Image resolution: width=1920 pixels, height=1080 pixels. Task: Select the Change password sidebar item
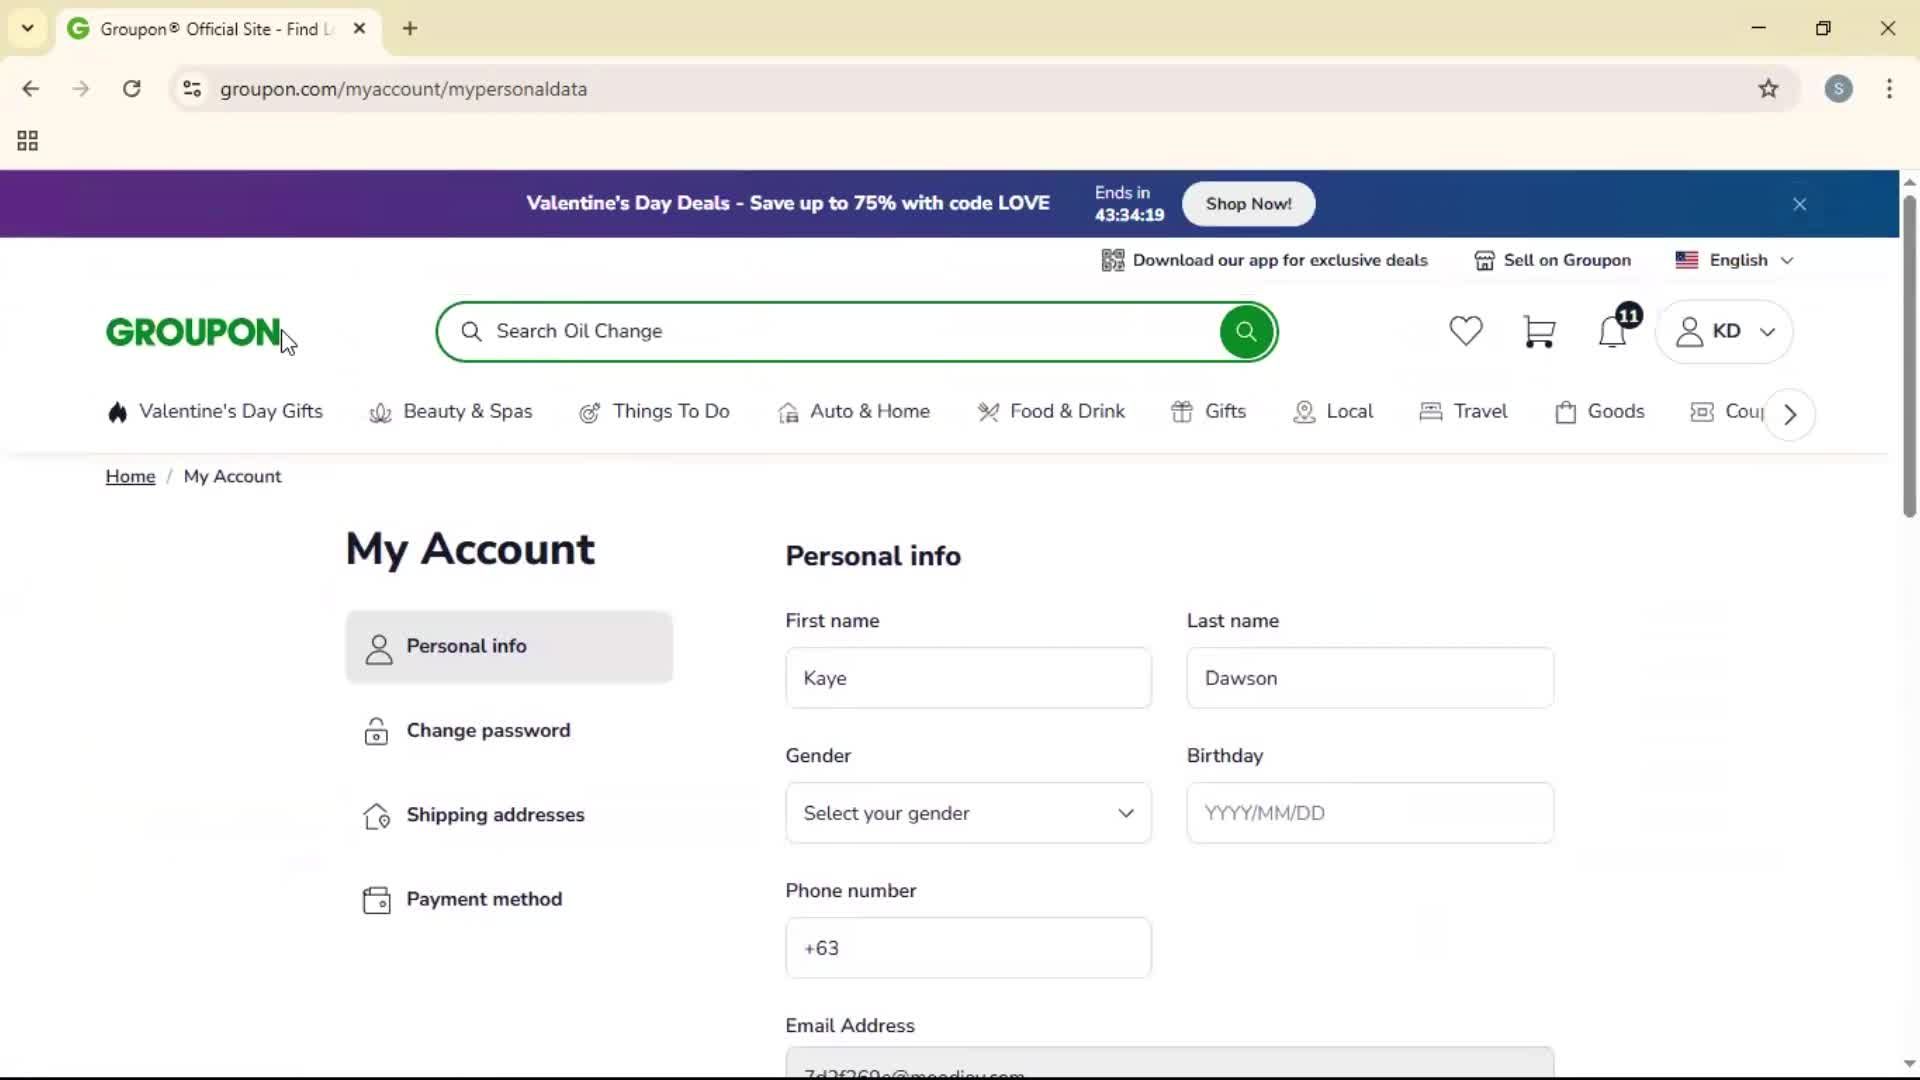coord(488,730)
